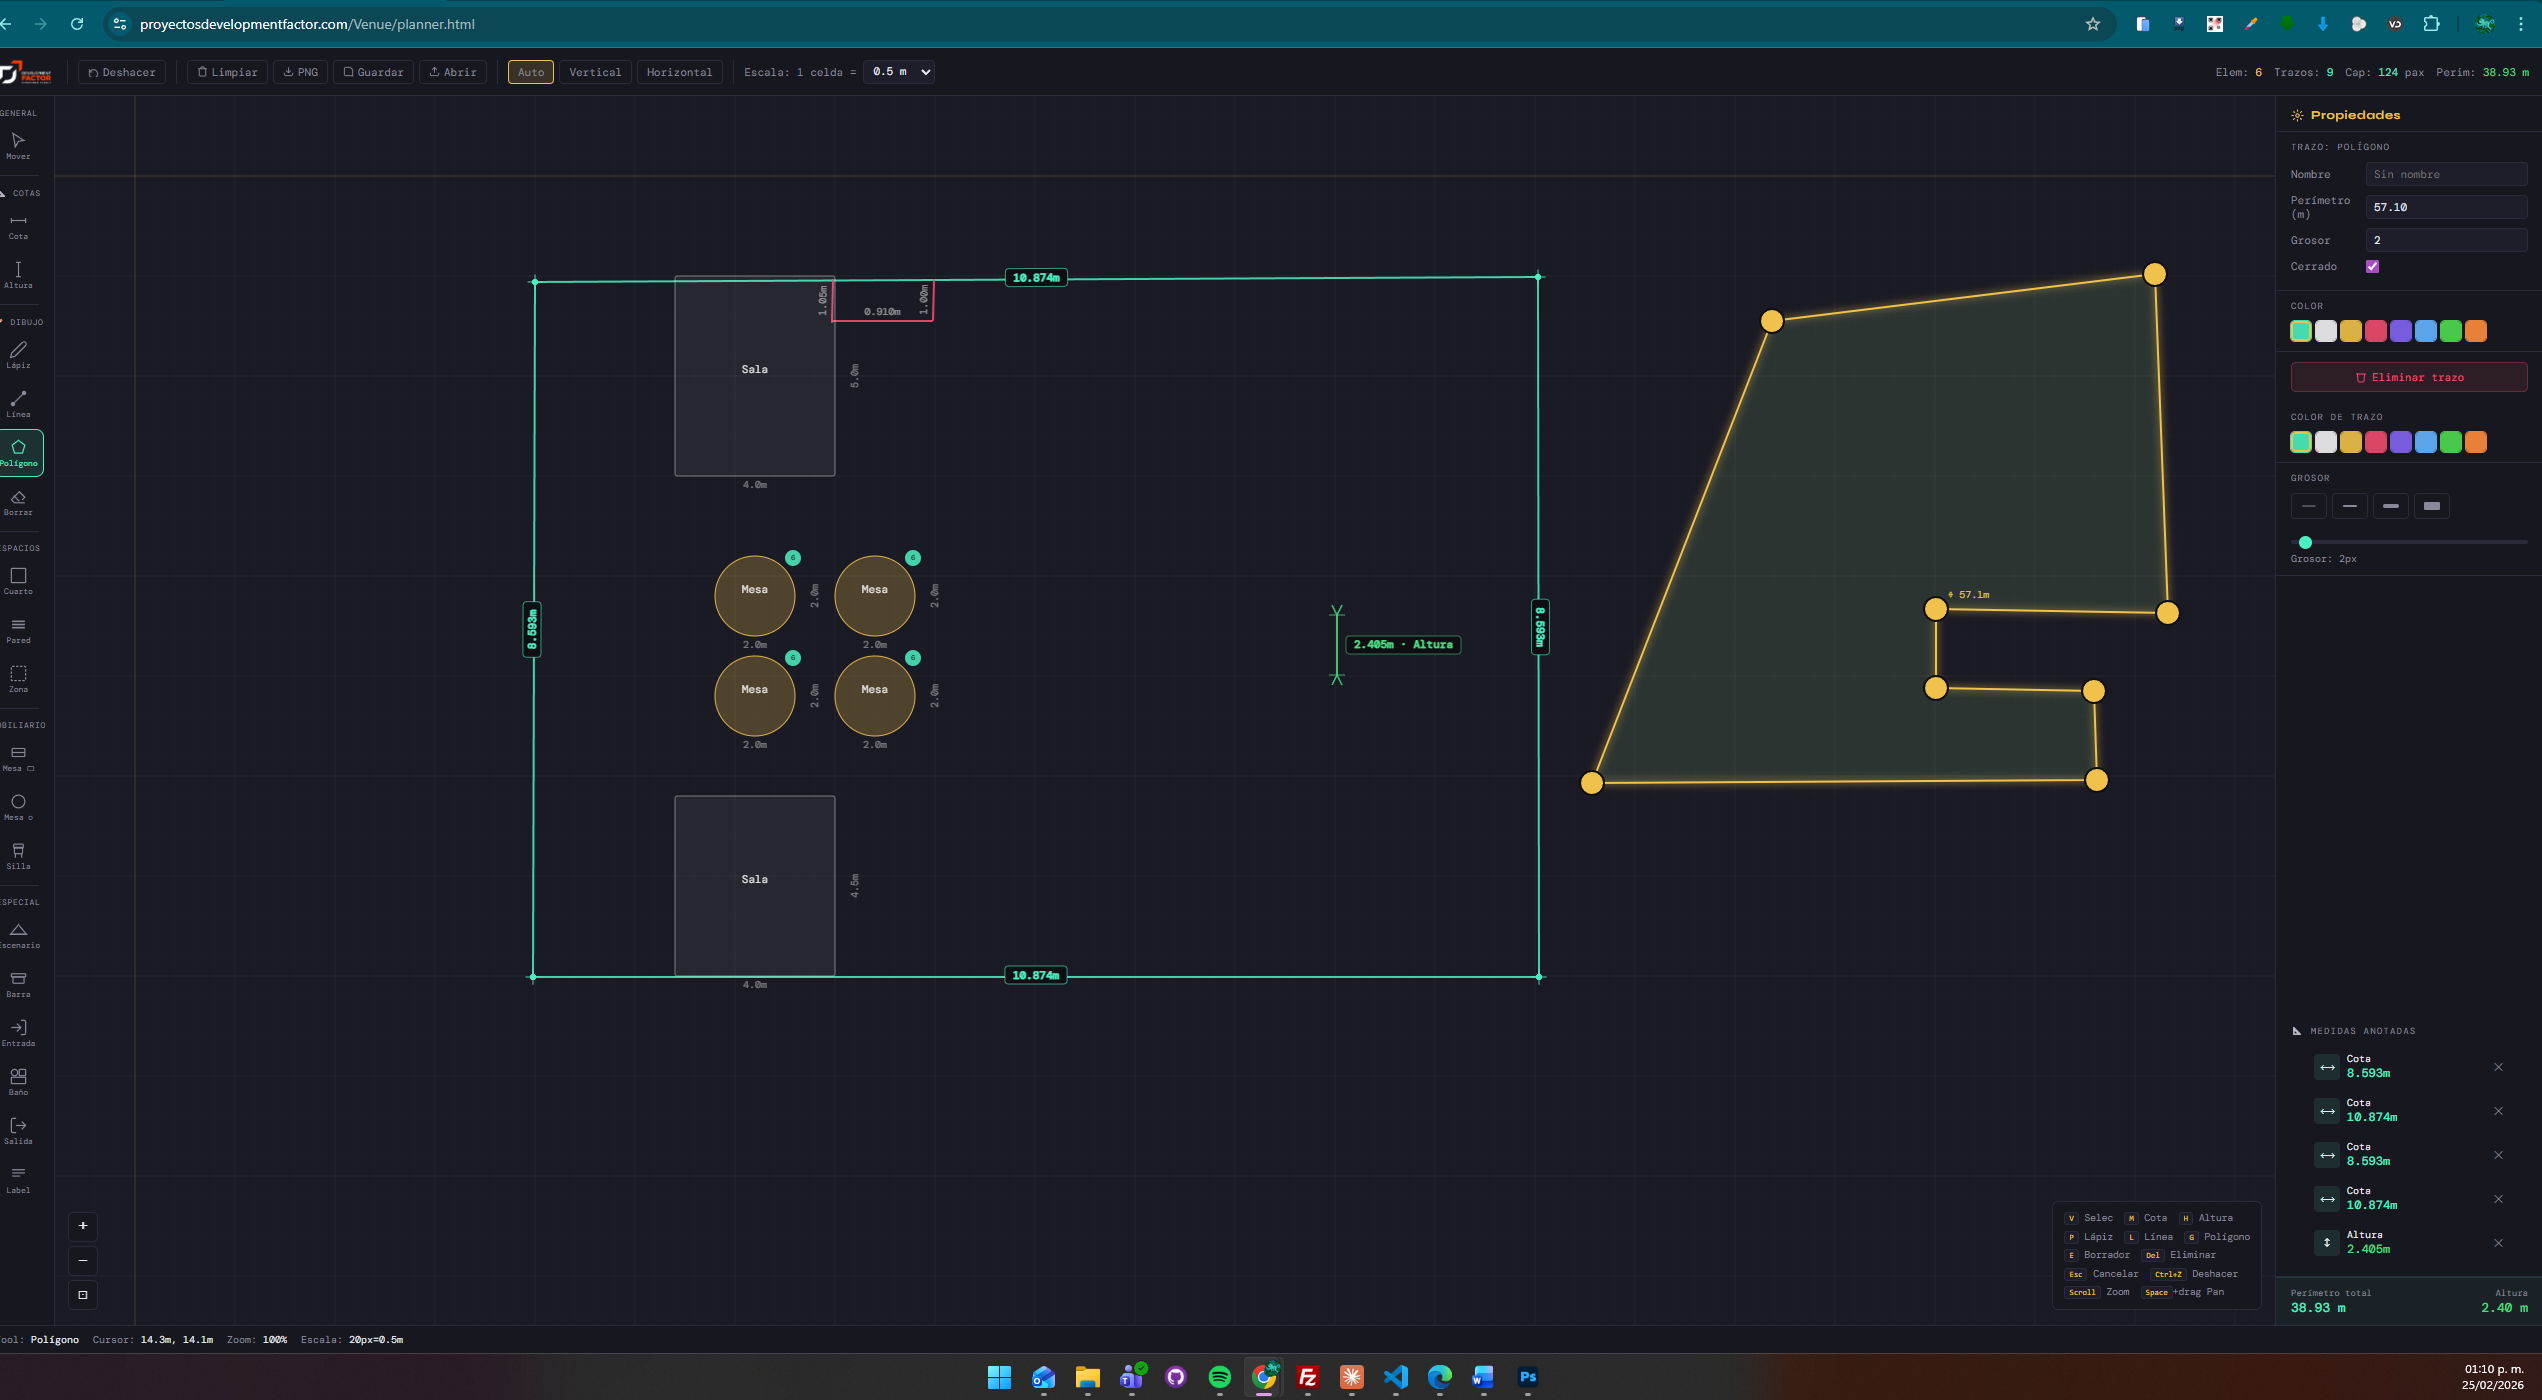Select the thickest Grosor preset button

click(x=2432, y=506)
